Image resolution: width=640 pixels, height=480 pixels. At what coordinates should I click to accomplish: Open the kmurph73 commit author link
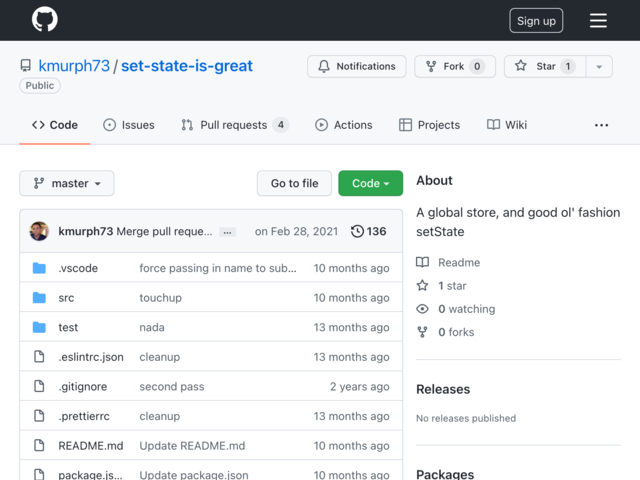pos(86,231)
